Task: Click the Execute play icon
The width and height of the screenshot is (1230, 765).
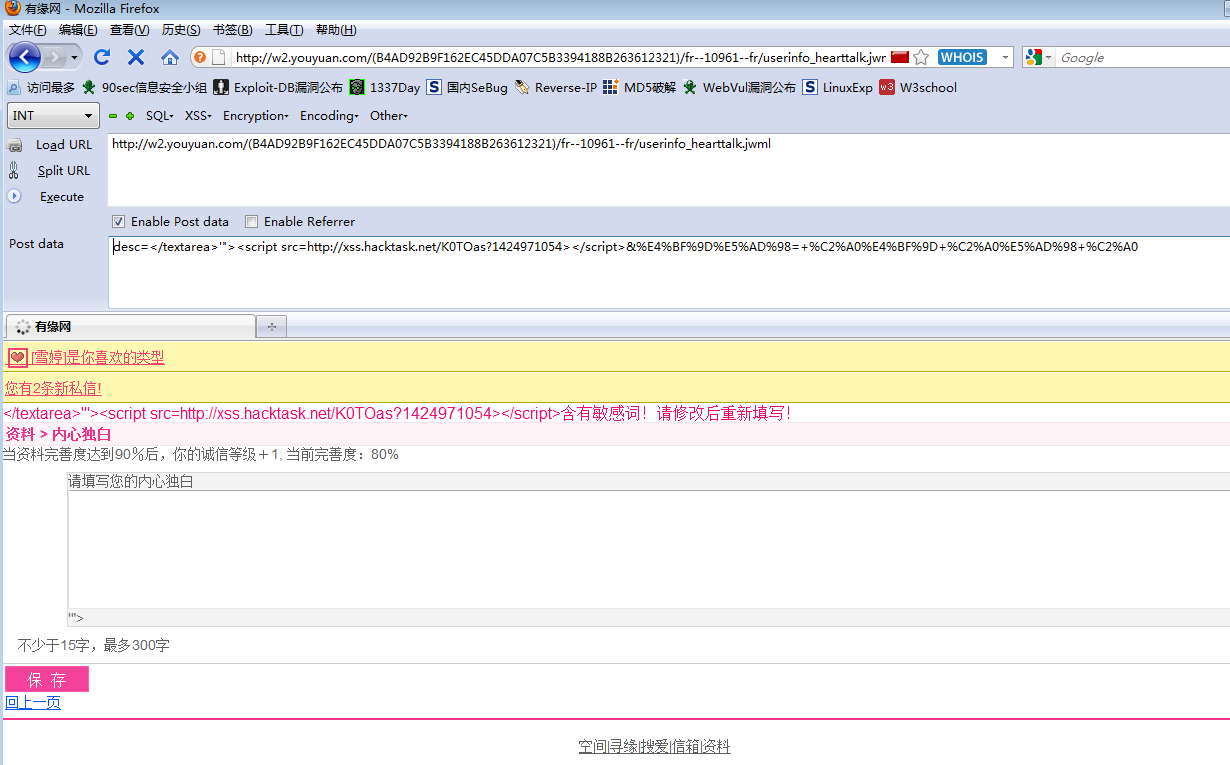Action: (14, 196)
